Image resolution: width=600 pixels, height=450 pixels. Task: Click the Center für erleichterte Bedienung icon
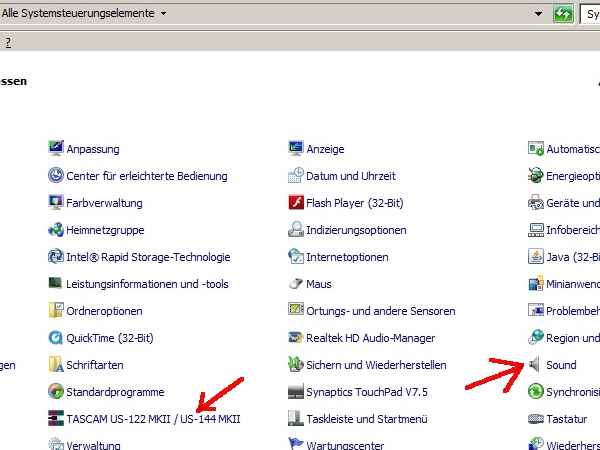point(56,176)
